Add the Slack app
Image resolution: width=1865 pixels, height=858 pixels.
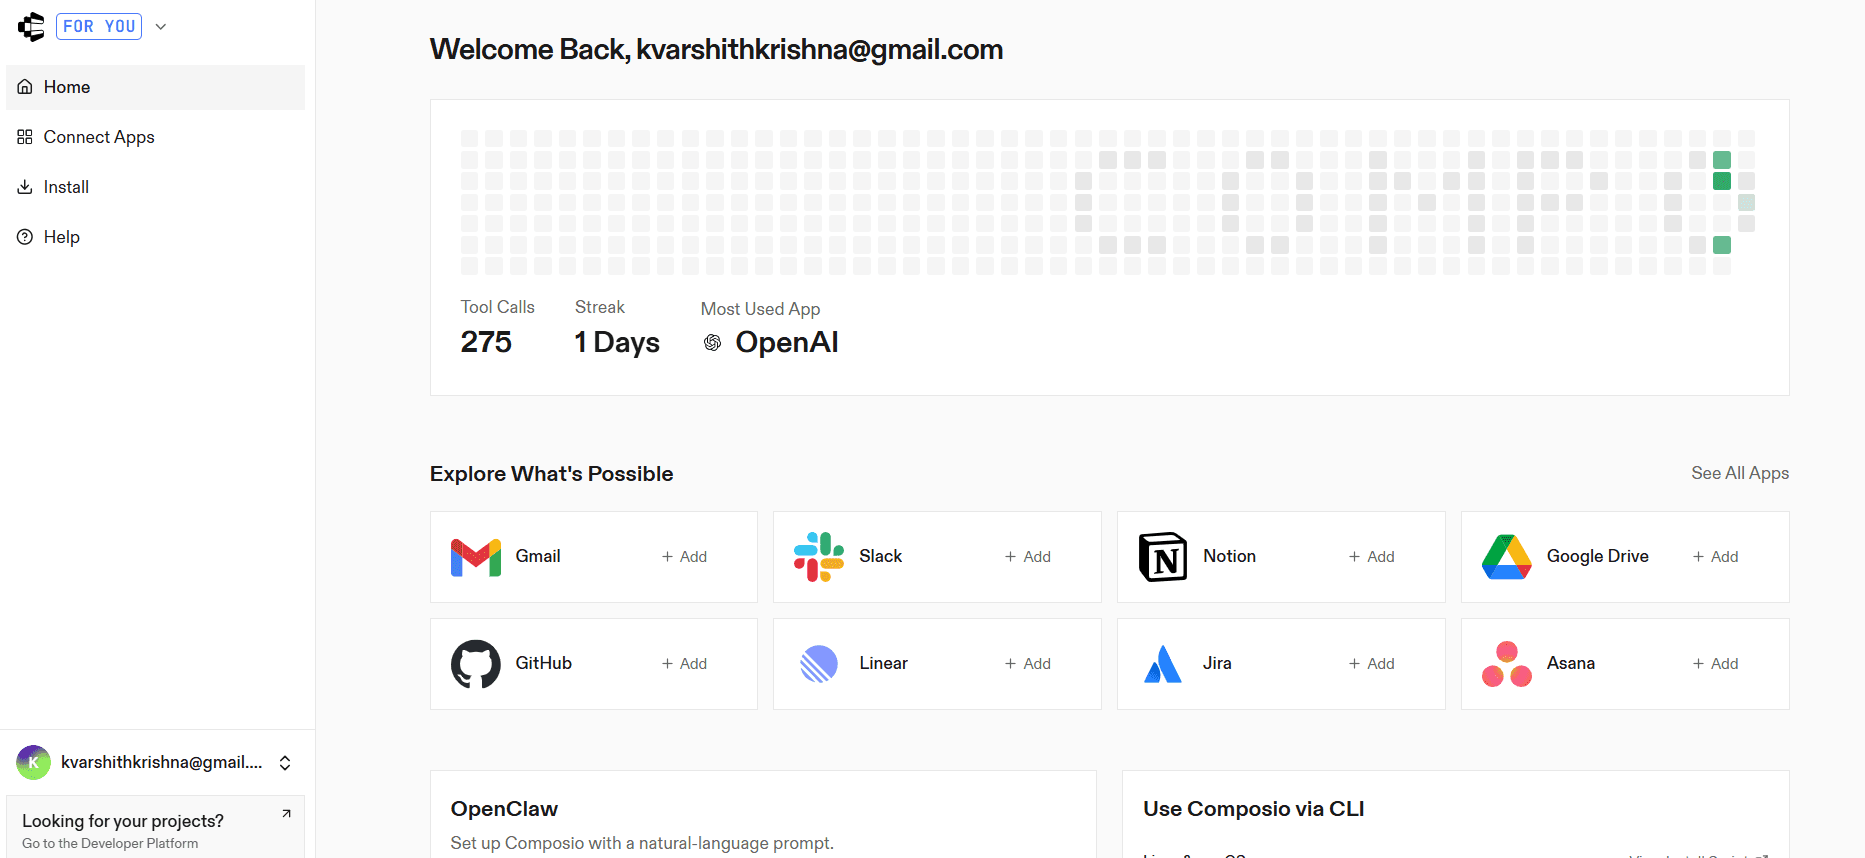1028,557
